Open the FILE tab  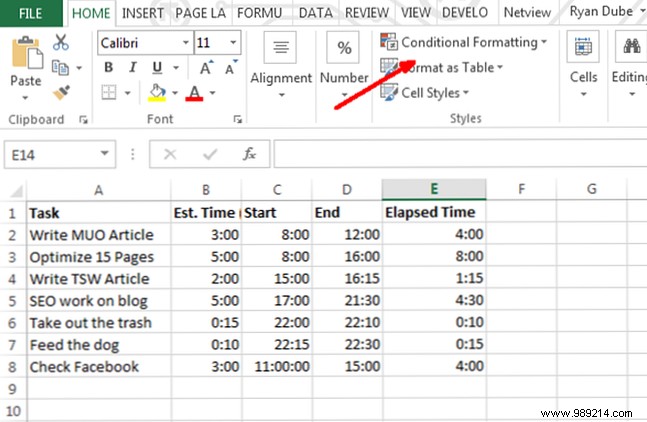pos(31,14)
